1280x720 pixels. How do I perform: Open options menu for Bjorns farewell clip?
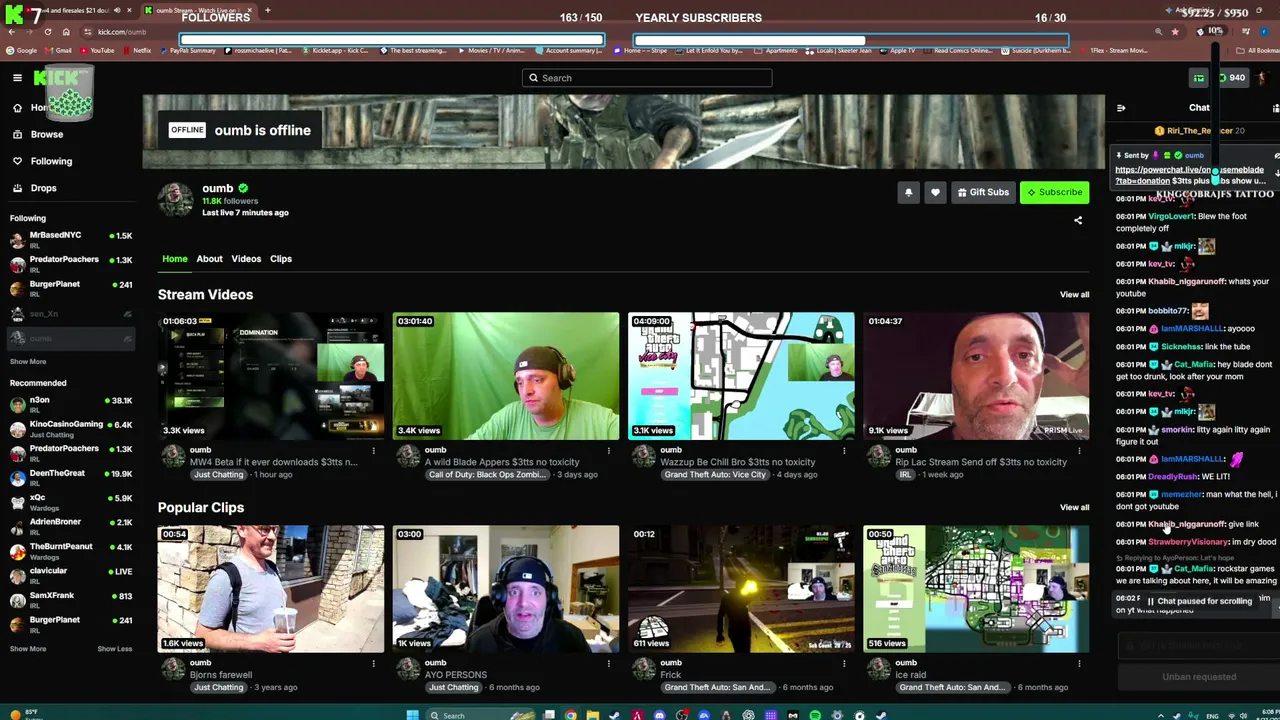click(373, 663)
